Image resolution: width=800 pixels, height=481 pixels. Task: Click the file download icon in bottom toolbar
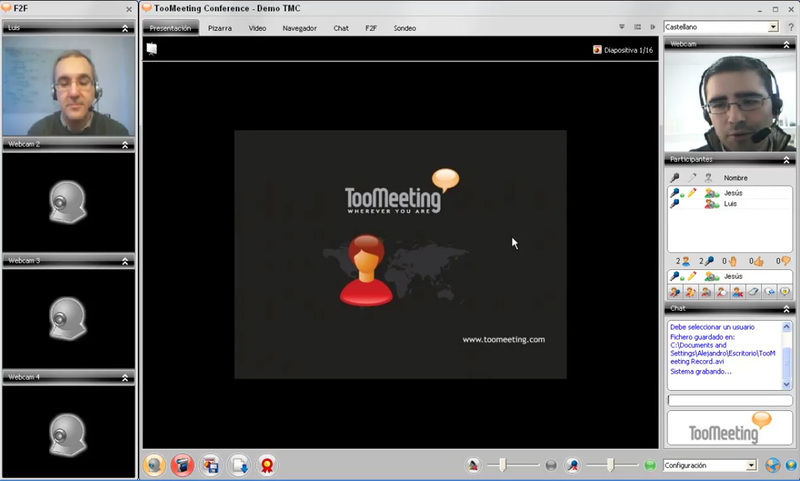tap(239, 465)
